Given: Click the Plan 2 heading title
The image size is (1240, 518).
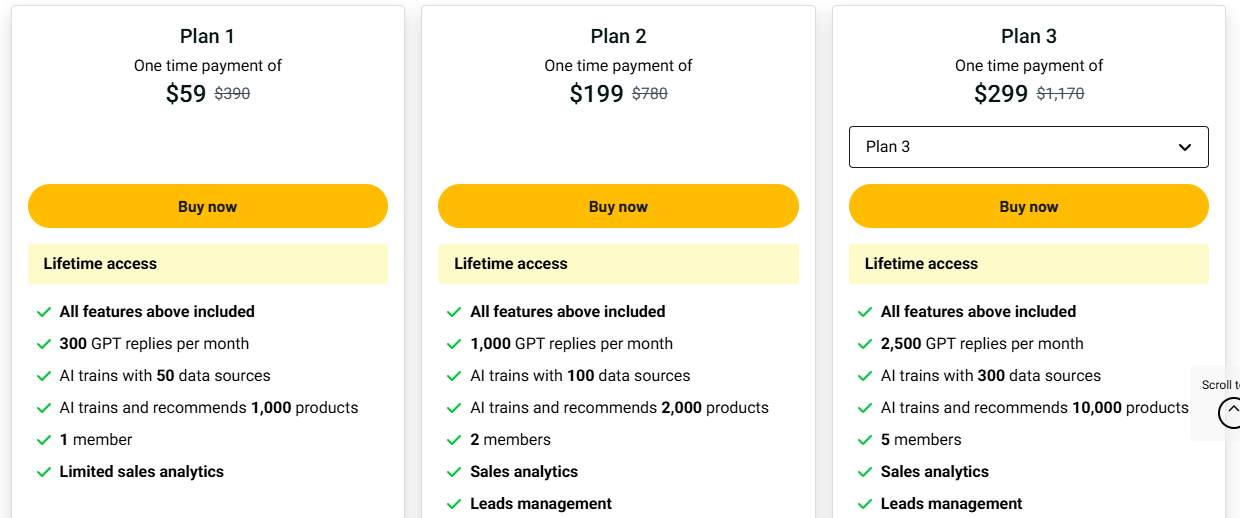Looking at the screenshot, I should (x=618, y=36).
